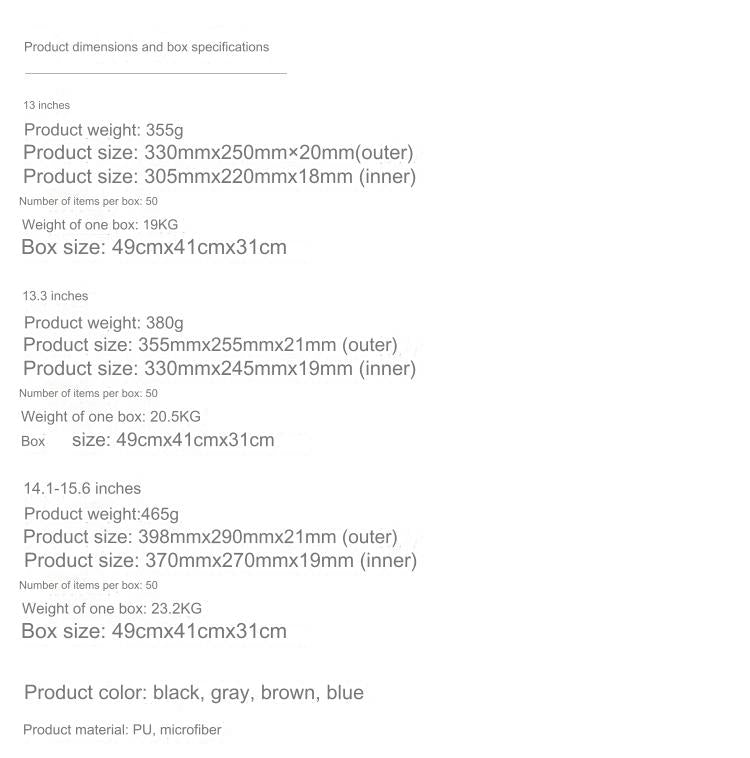Select the 'Product material: PU, microfiber' text

[x=122, y=730]
